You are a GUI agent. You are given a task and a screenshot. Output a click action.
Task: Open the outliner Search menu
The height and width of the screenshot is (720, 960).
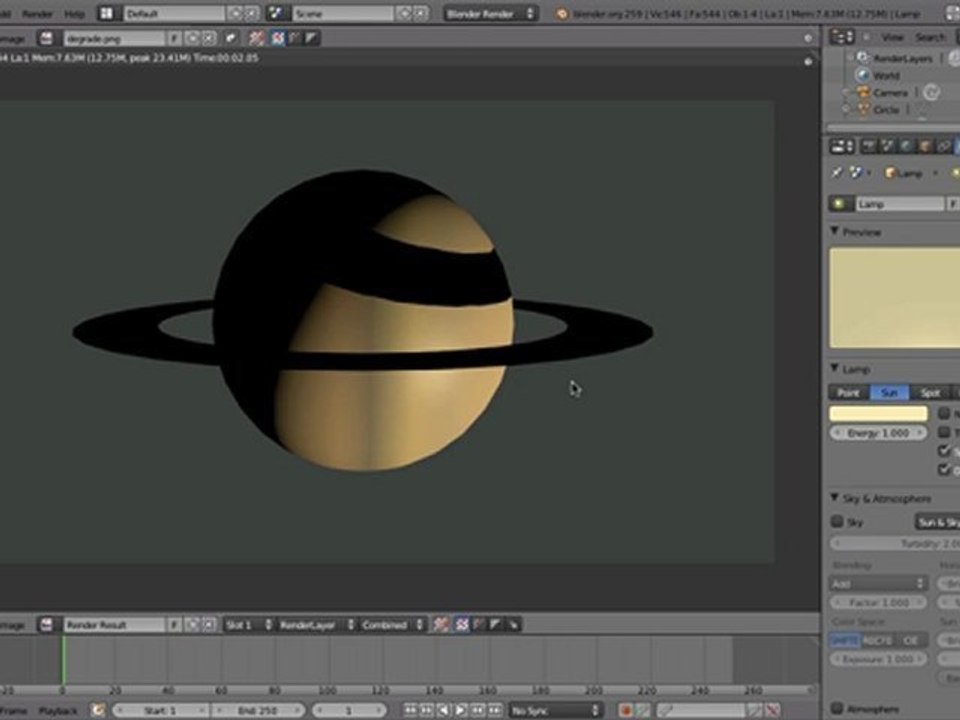[930, 37]
